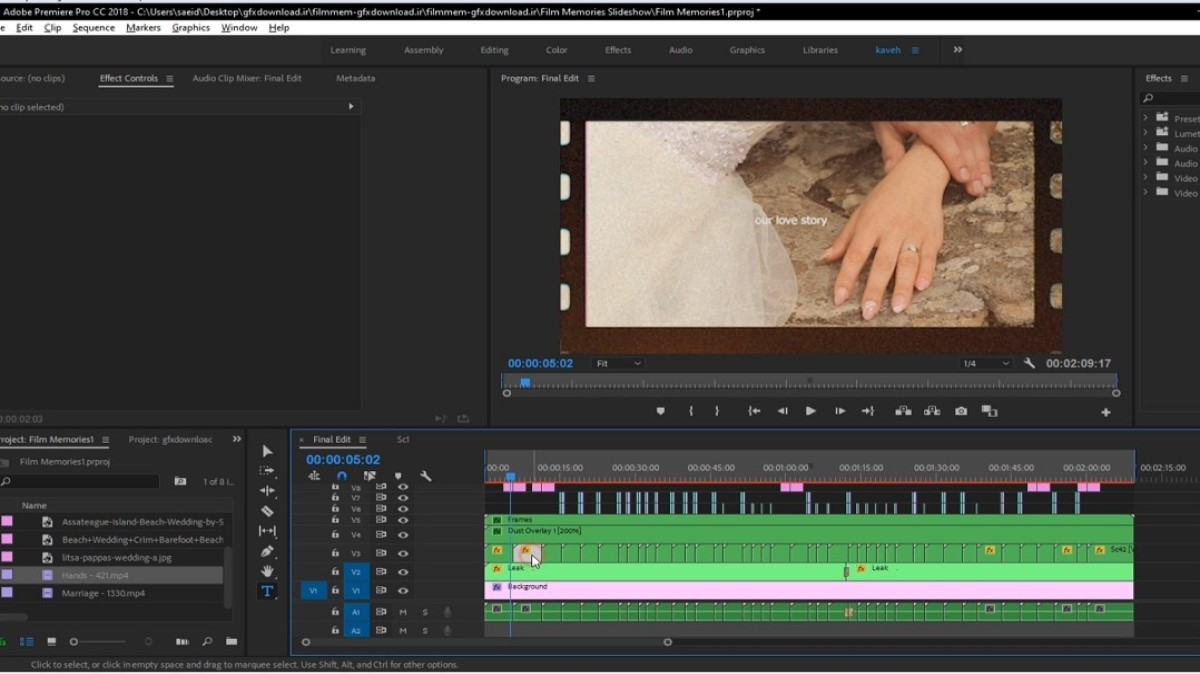
Task: Expand the first Video folder in Effects
Action: coord(1146,178)
